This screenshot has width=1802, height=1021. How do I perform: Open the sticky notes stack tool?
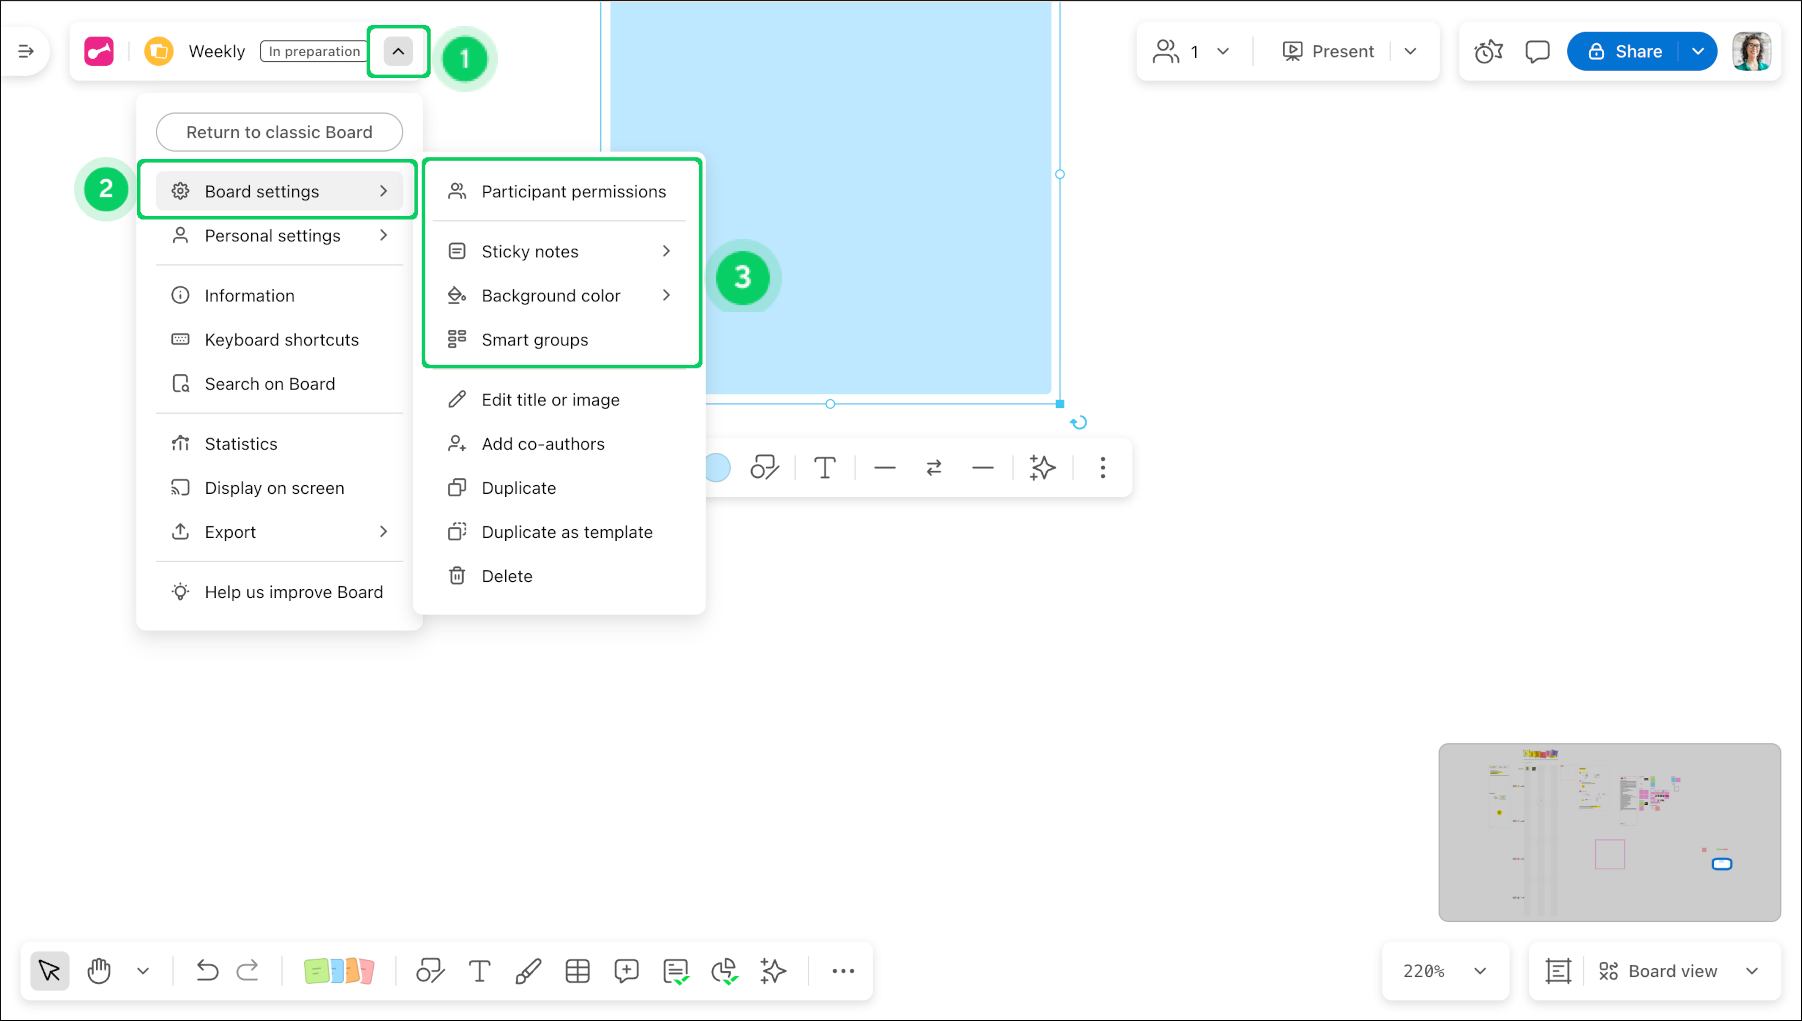[338, 971]
